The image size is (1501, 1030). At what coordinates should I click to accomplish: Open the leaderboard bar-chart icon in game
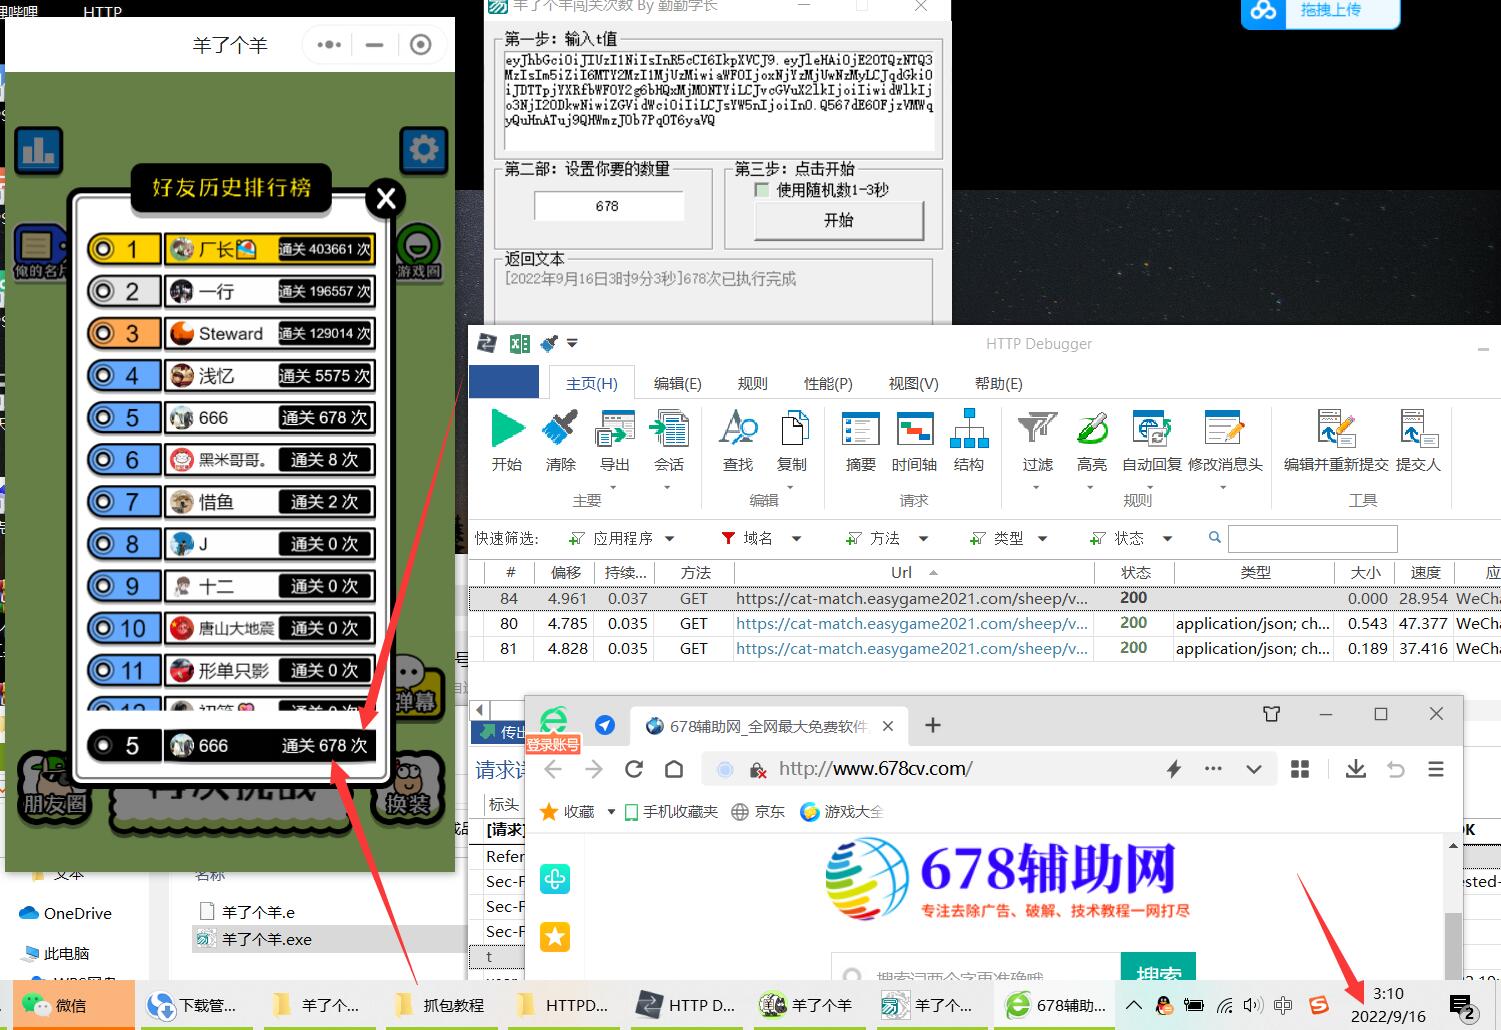39,150
